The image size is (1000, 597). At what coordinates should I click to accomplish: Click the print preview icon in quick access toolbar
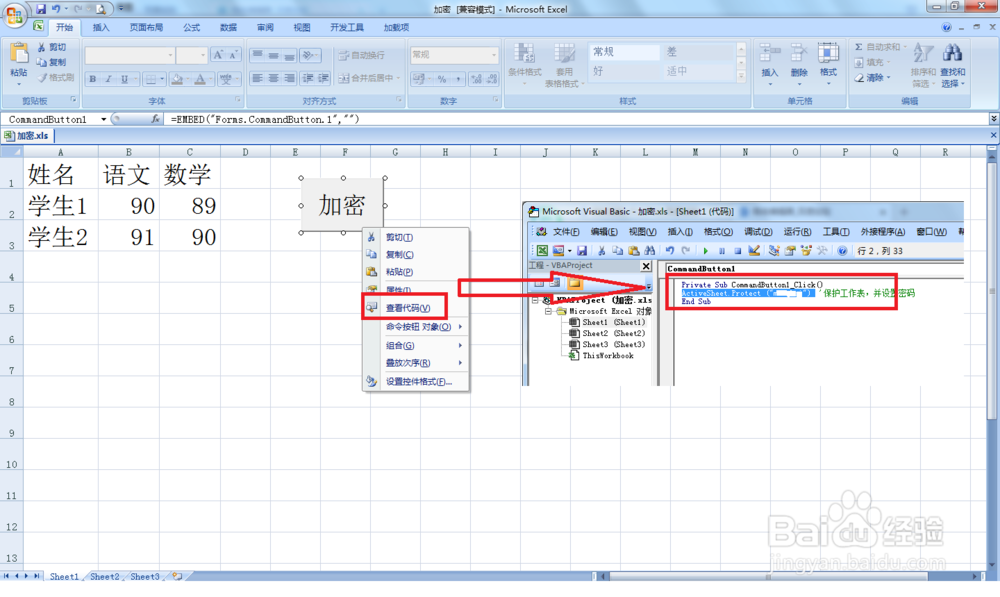pos(101,9)
